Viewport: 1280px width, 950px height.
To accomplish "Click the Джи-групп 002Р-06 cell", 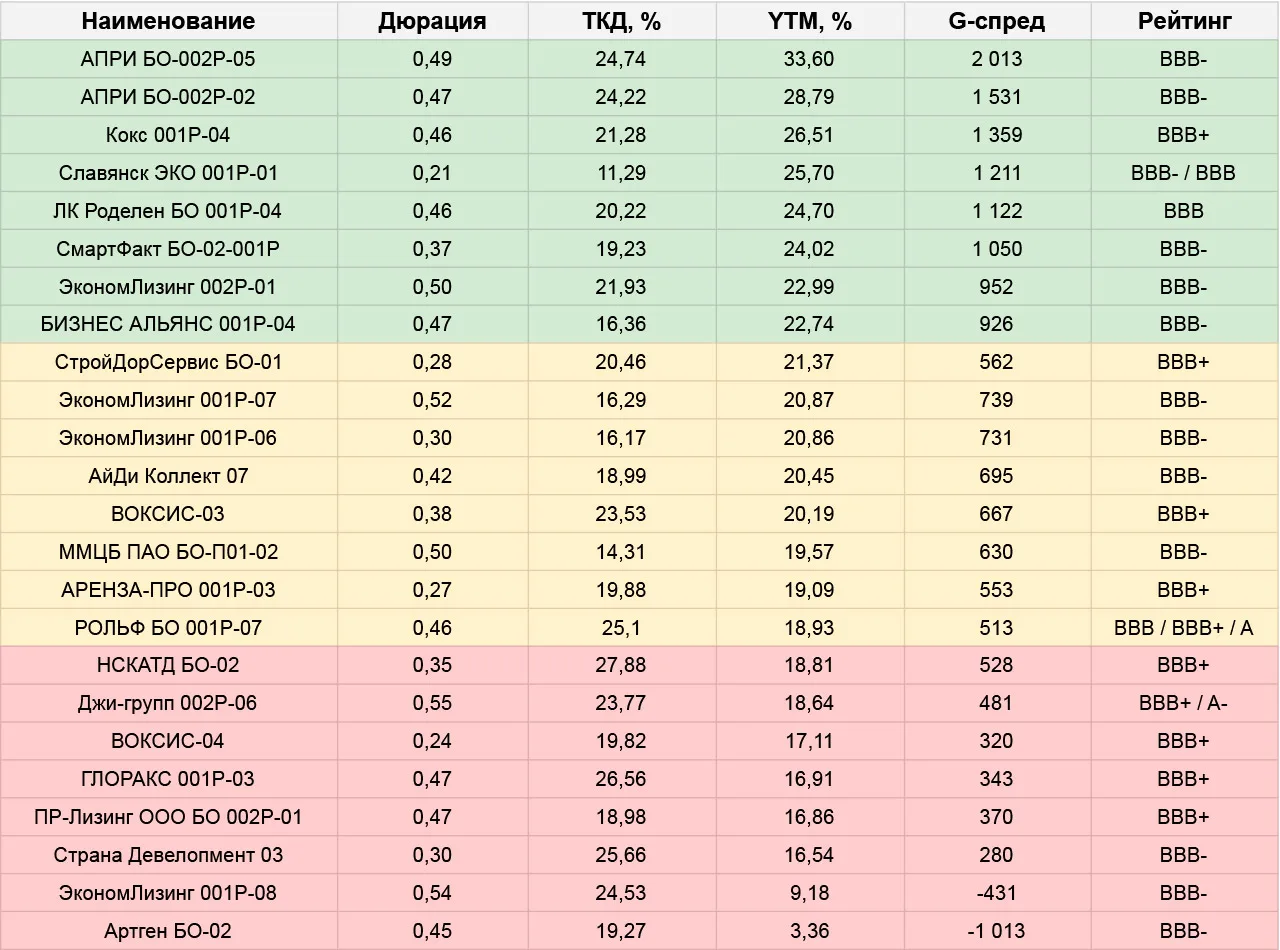I will (168, 703).
